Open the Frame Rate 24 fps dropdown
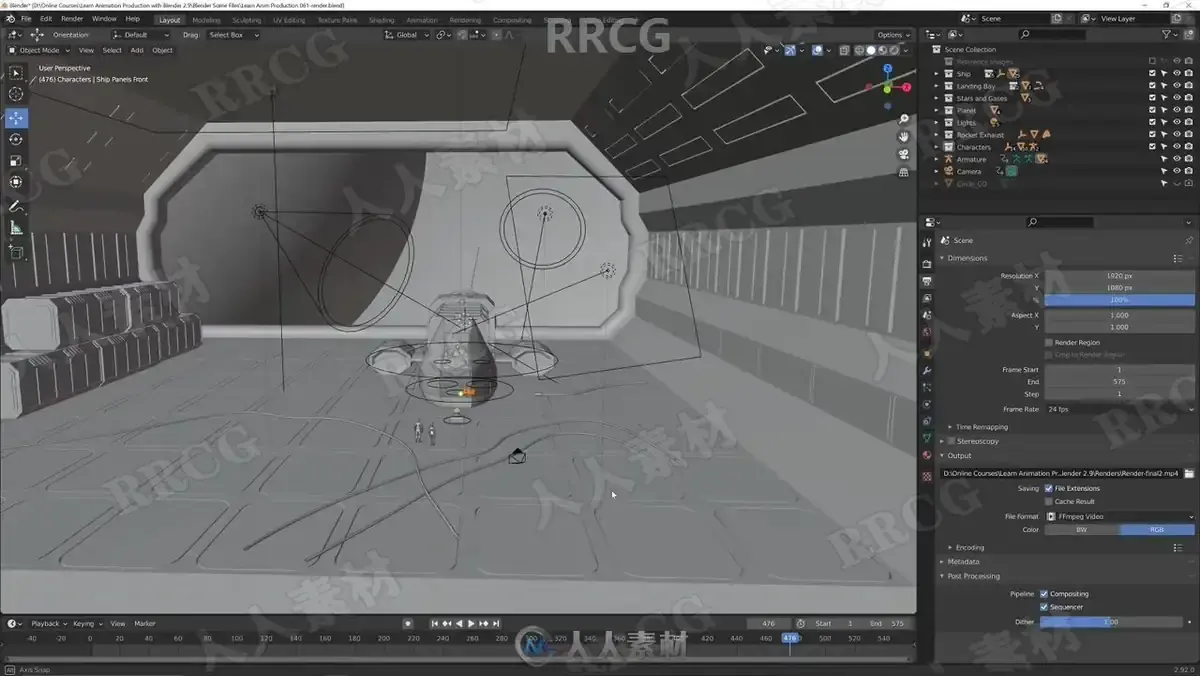 (x=1120, y=409)
